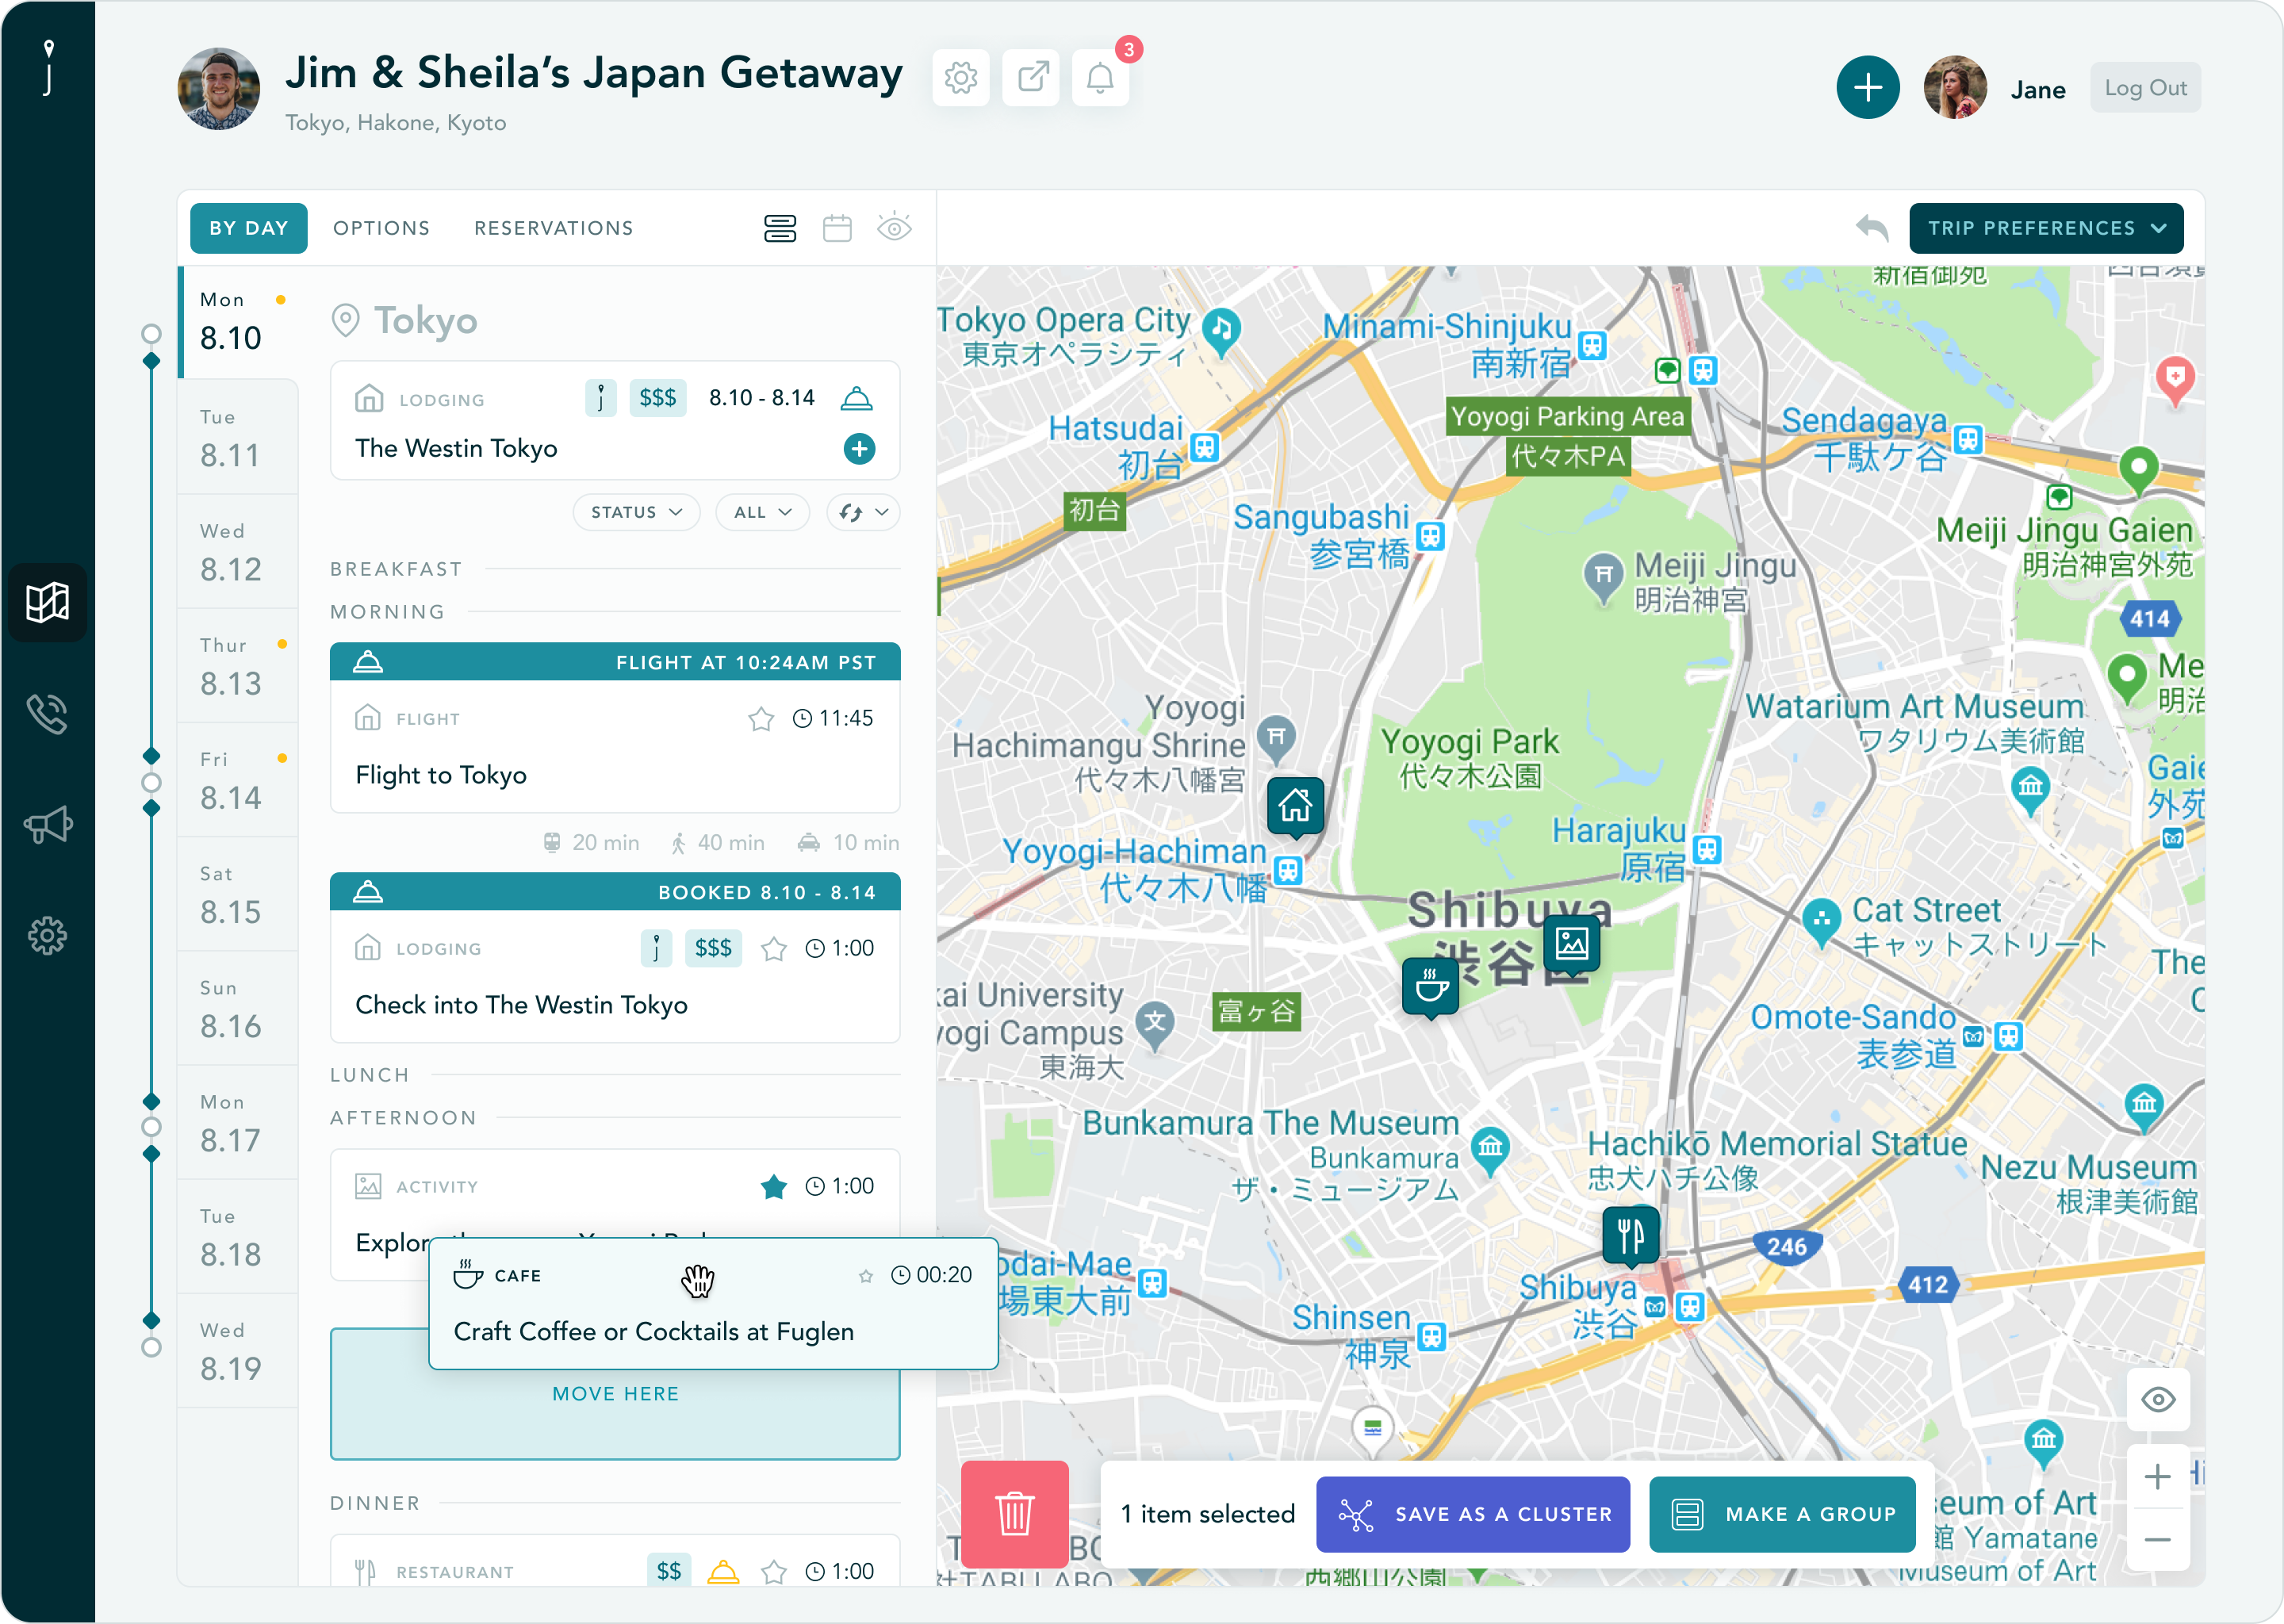The width and height of the screenshot is (2284, 1624).
Task: Click the undo arrow above the map
Action: [1871, 228]
